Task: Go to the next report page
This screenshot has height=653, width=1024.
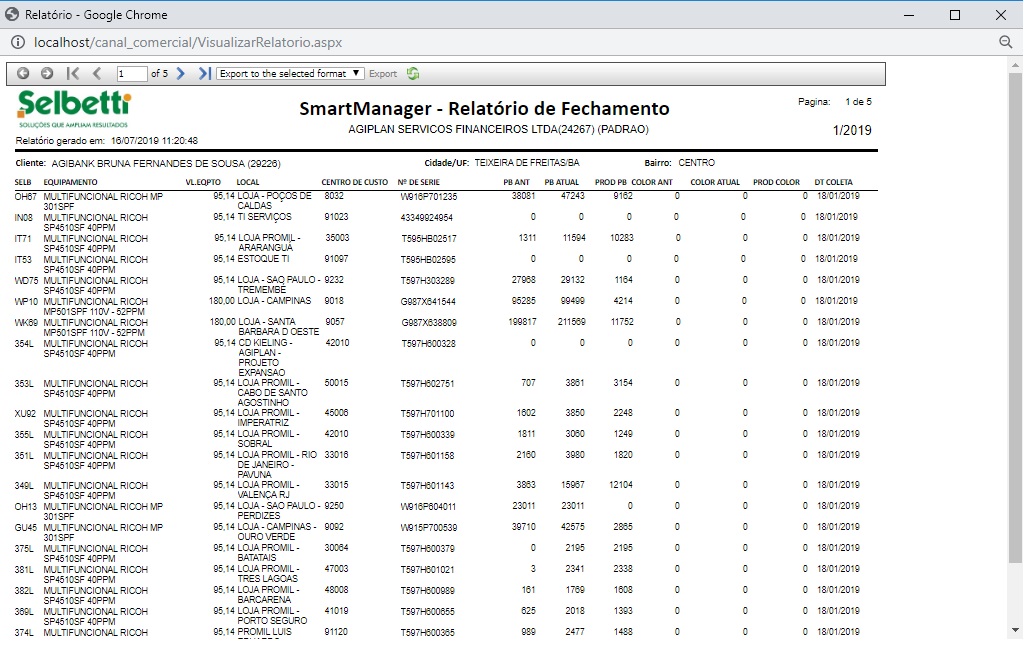Action: coord(181,74)
